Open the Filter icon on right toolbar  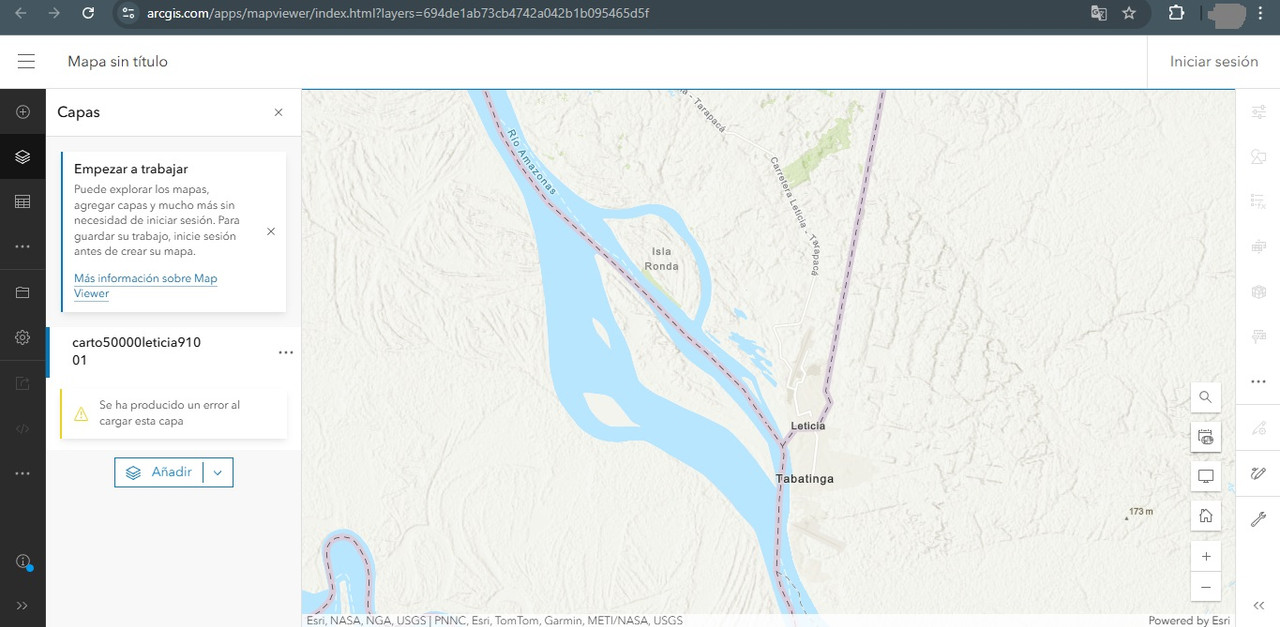(1259, 202)
